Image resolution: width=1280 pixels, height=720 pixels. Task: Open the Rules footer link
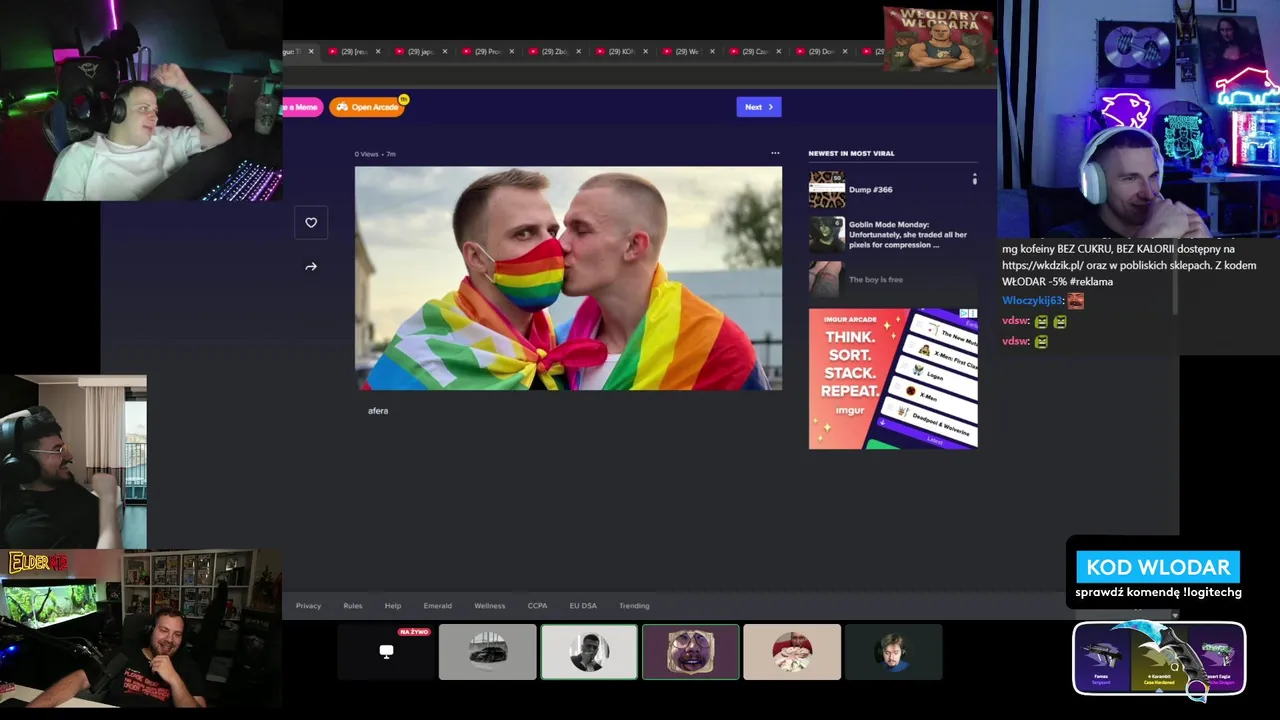[353, 606]
